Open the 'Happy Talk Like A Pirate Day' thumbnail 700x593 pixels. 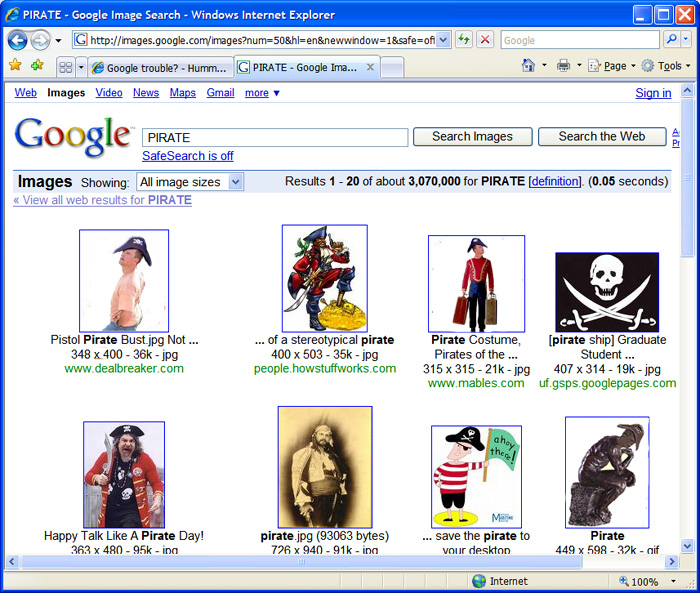point(124,475)
